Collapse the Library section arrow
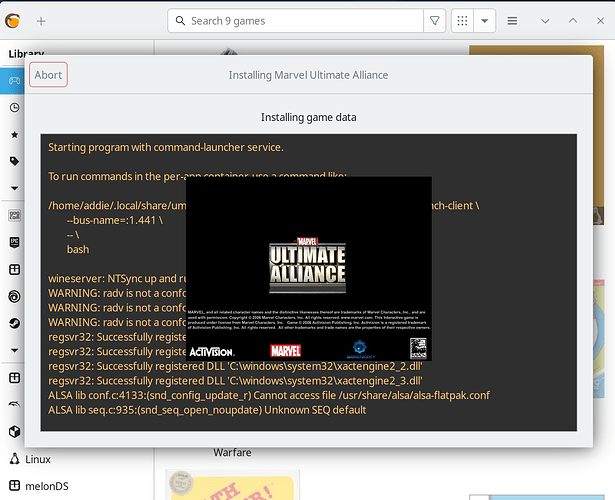The image size is (615, 500). [15, 188]
